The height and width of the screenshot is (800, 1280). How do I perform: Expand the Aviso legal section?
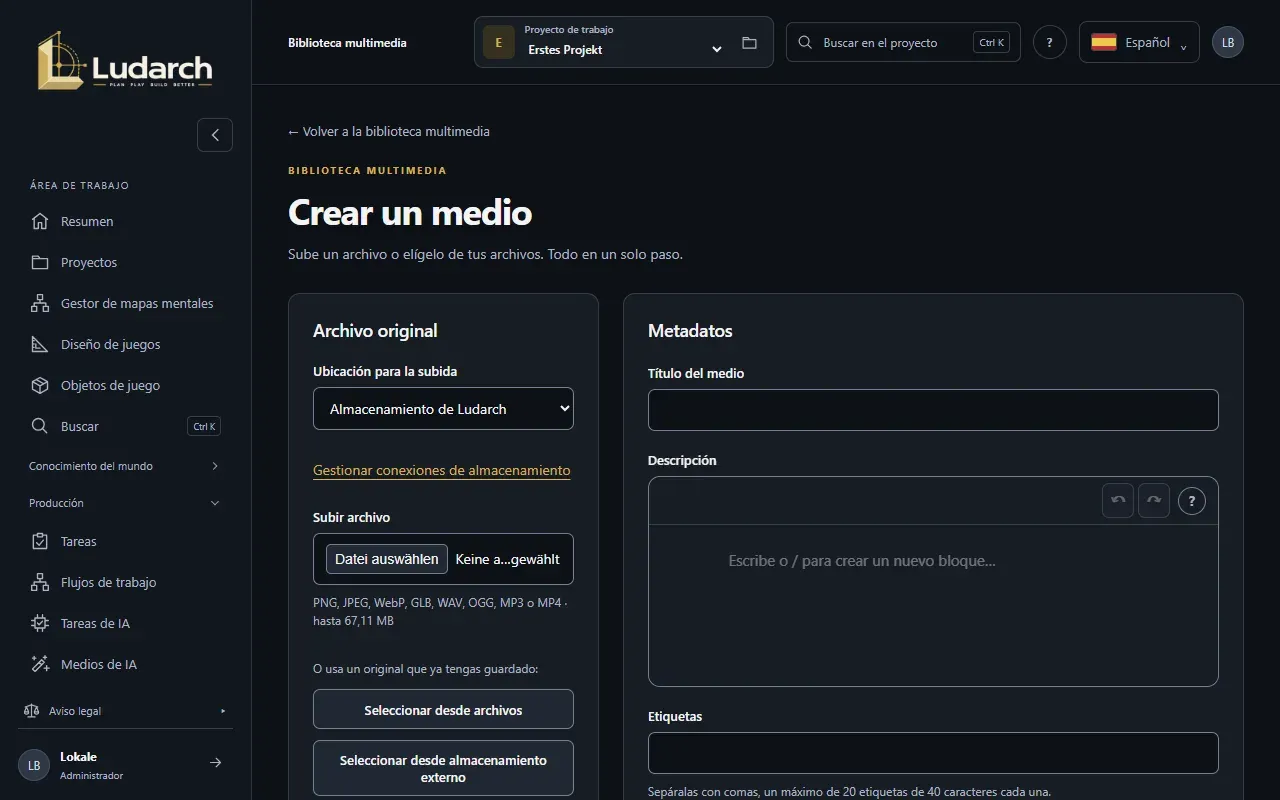coord(125,711)
